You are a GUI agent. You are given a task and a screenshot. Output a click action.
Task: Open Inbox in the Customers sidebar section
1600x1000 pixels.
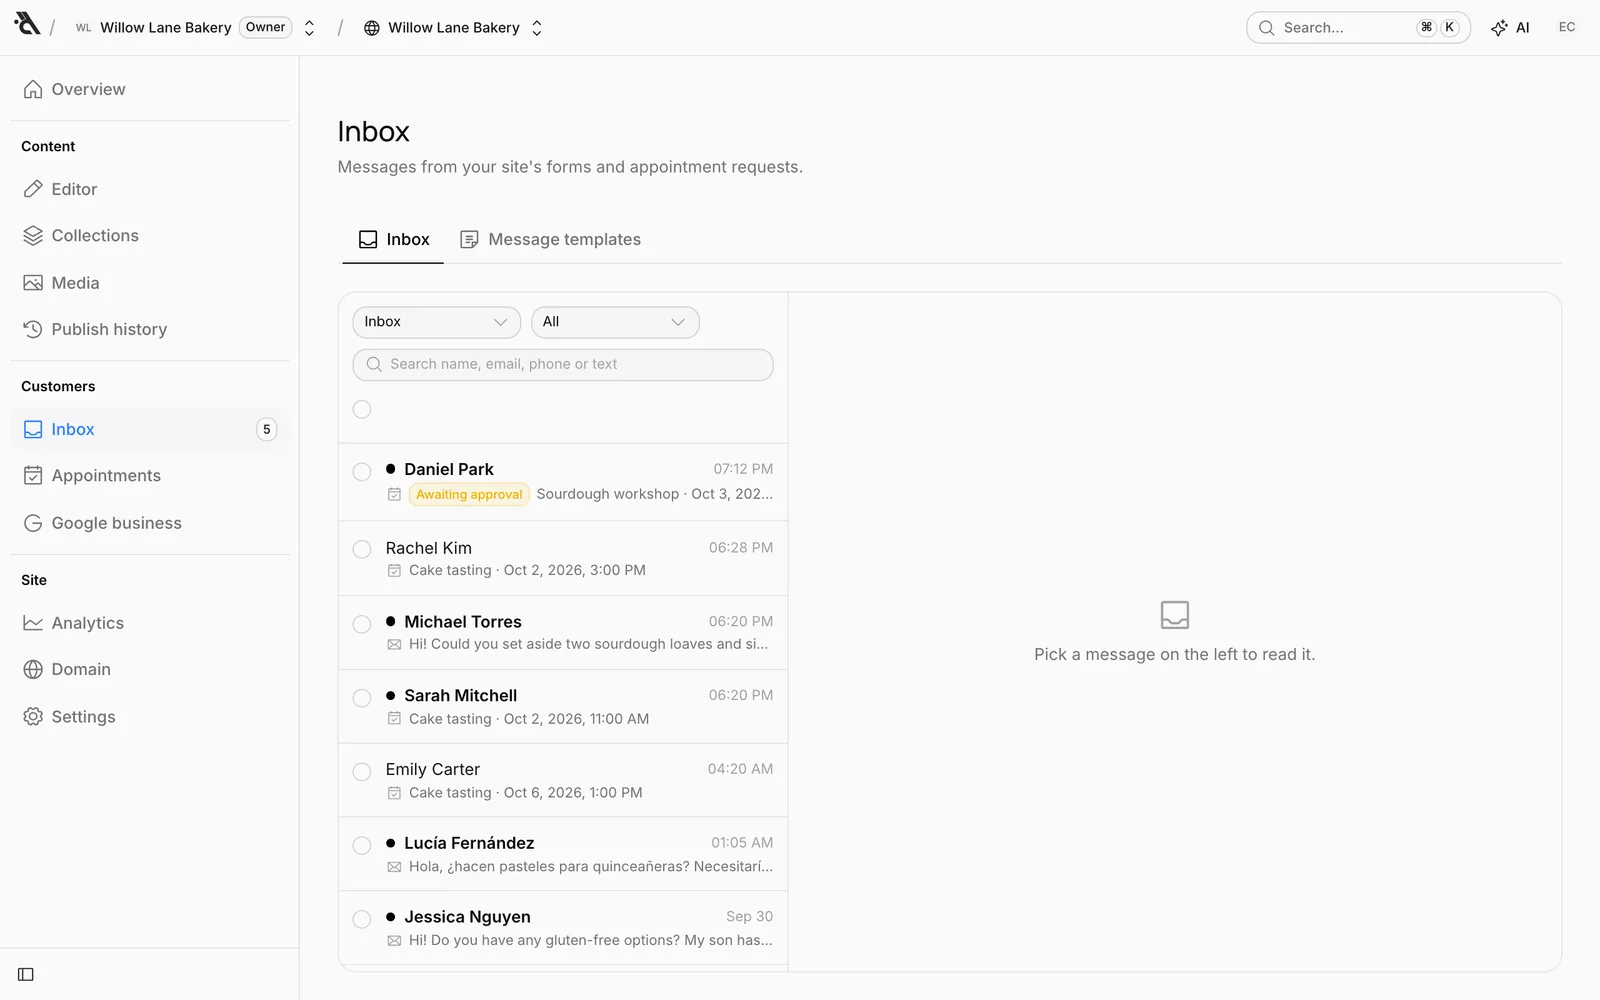[150, 429]
